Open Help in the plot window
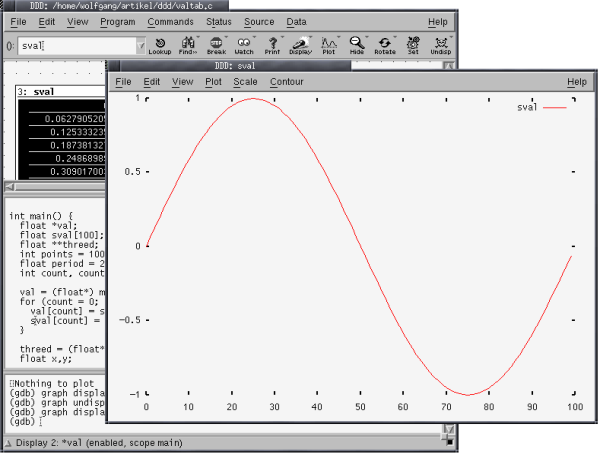600x454 pixels. [x=577, y=81]
